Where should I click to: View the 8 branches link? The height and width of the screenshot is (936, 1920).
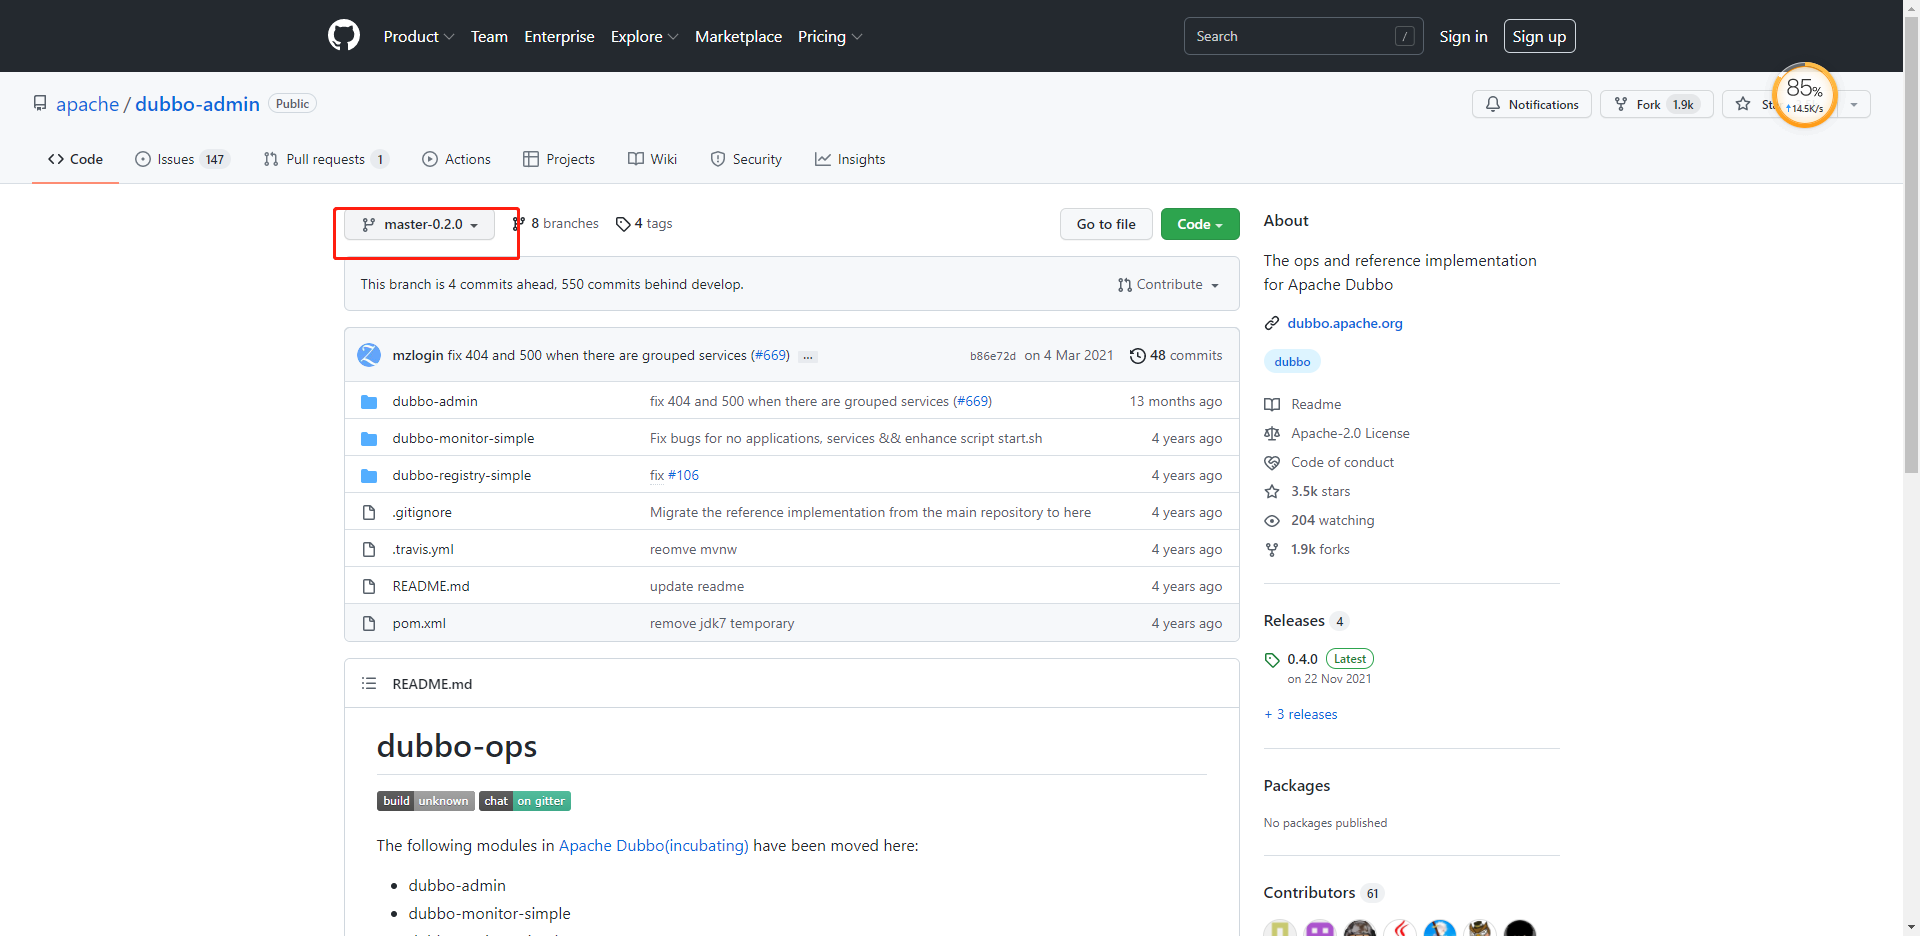click(556, 224)
